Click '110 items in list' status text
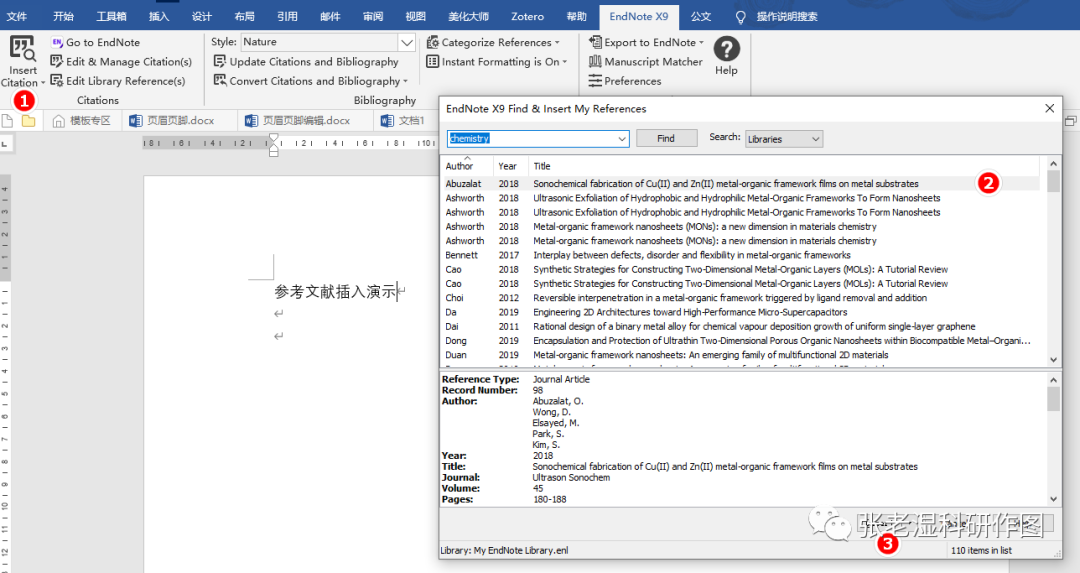Screen dimensions: 1080x573 [981, 550]
